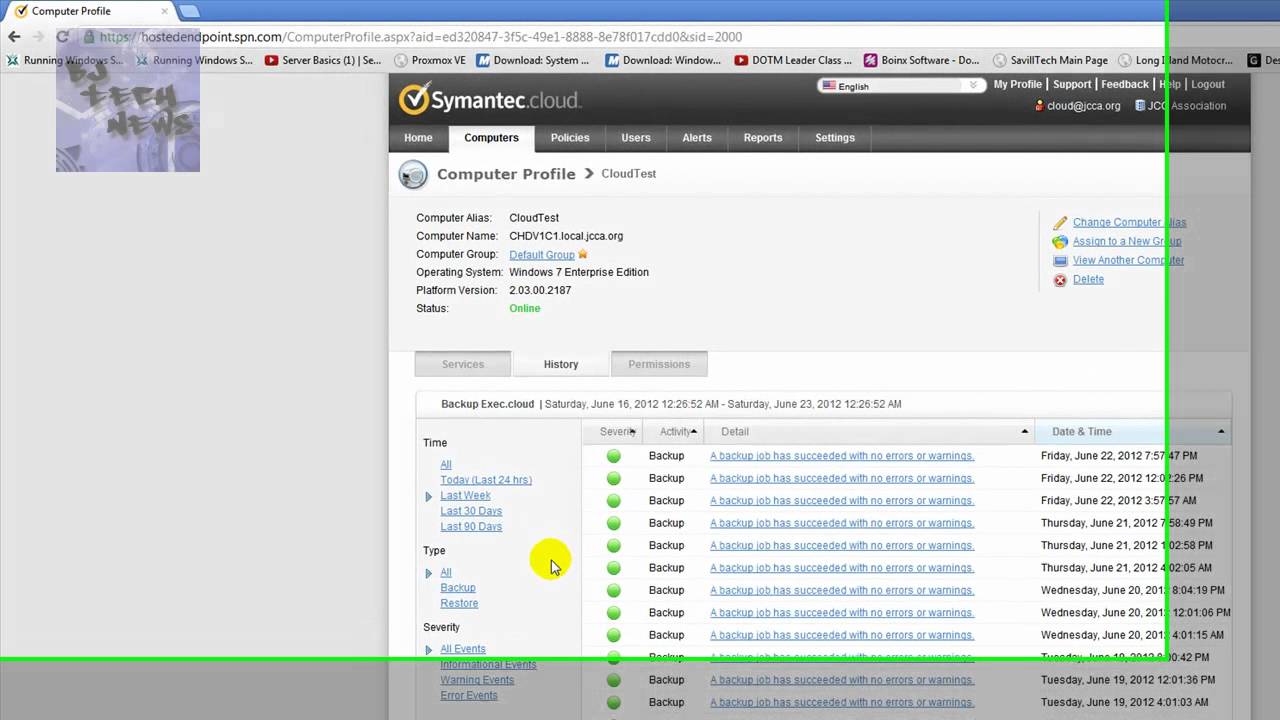Screen dimensions: 1280x720
Task: Open the Alerts navigation tab
Action: [697, 138]
